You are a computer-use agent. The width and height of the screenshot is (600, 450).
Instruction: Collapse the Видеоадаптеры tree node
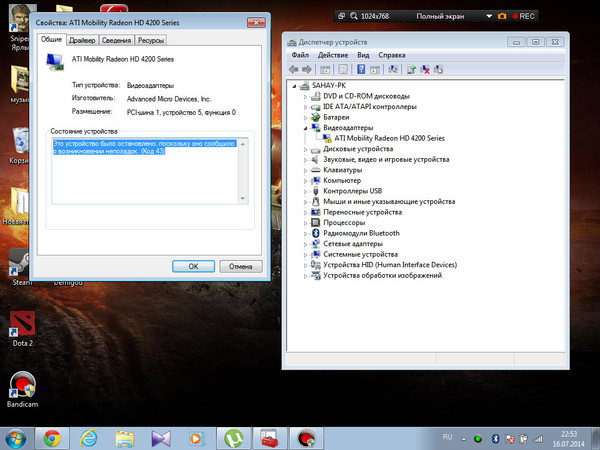tap(305, 128)
